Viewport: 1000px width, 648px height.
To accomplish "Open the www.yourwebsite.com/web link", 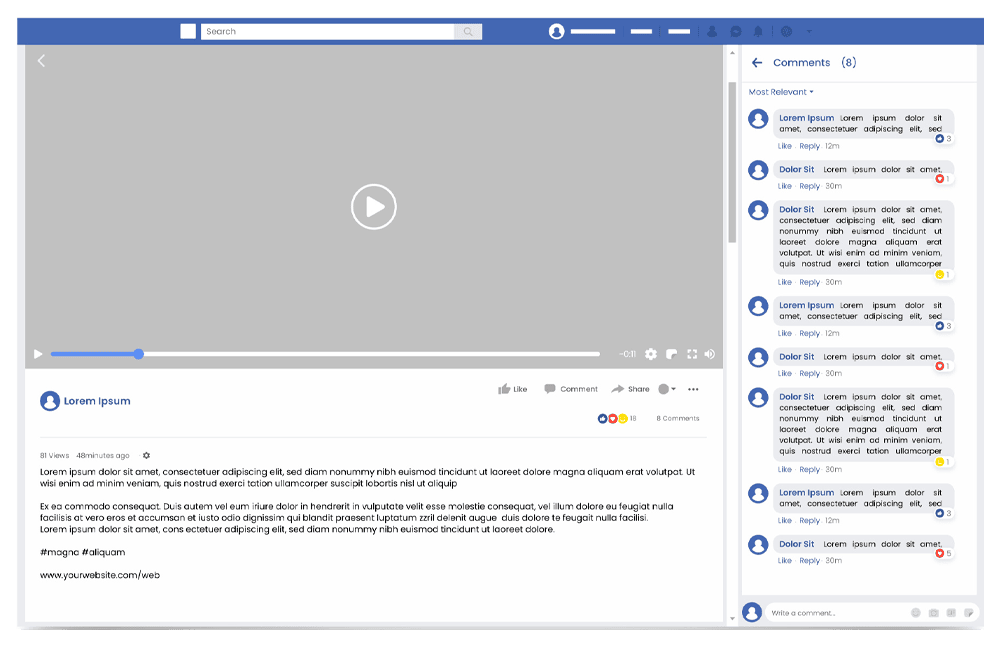I will tap(100, 575).
